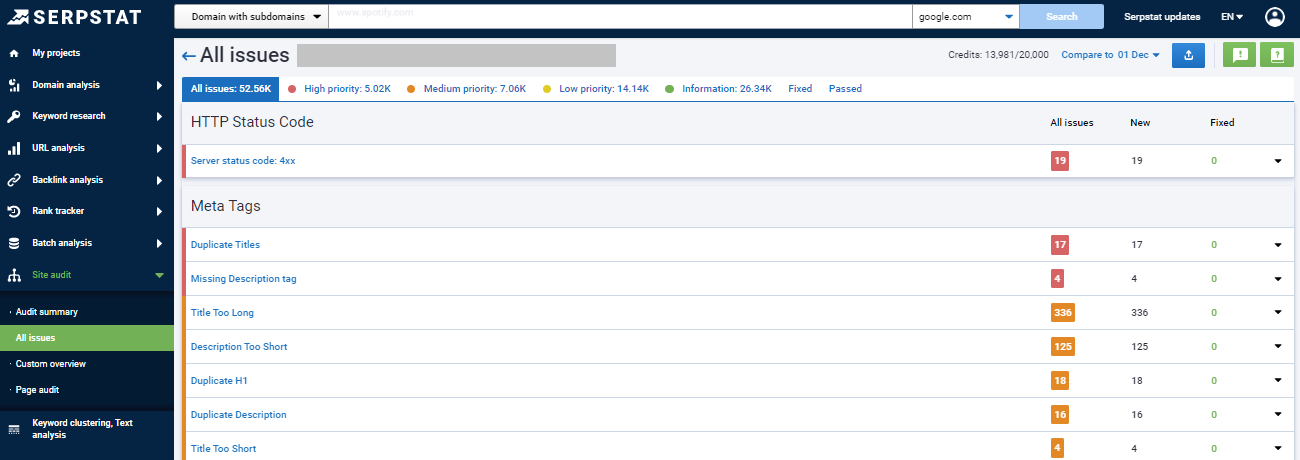Image resolution: width=1300 pixels, height=460 pixels.
Task: Click the Meta Tags section heading
Action: [226, 206]
